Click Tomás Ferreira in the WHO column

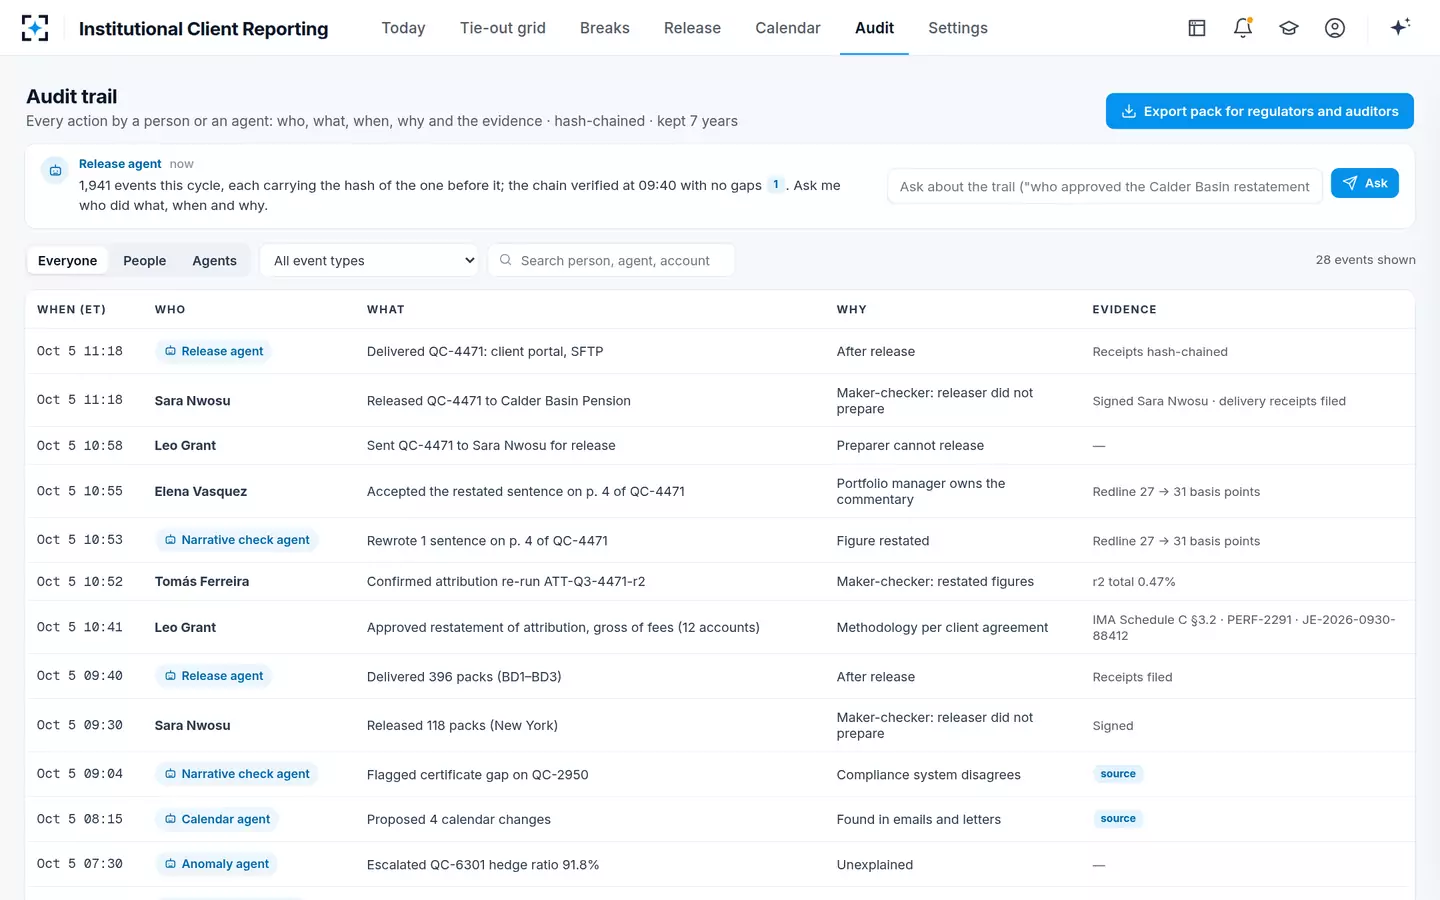coord(202,581)
